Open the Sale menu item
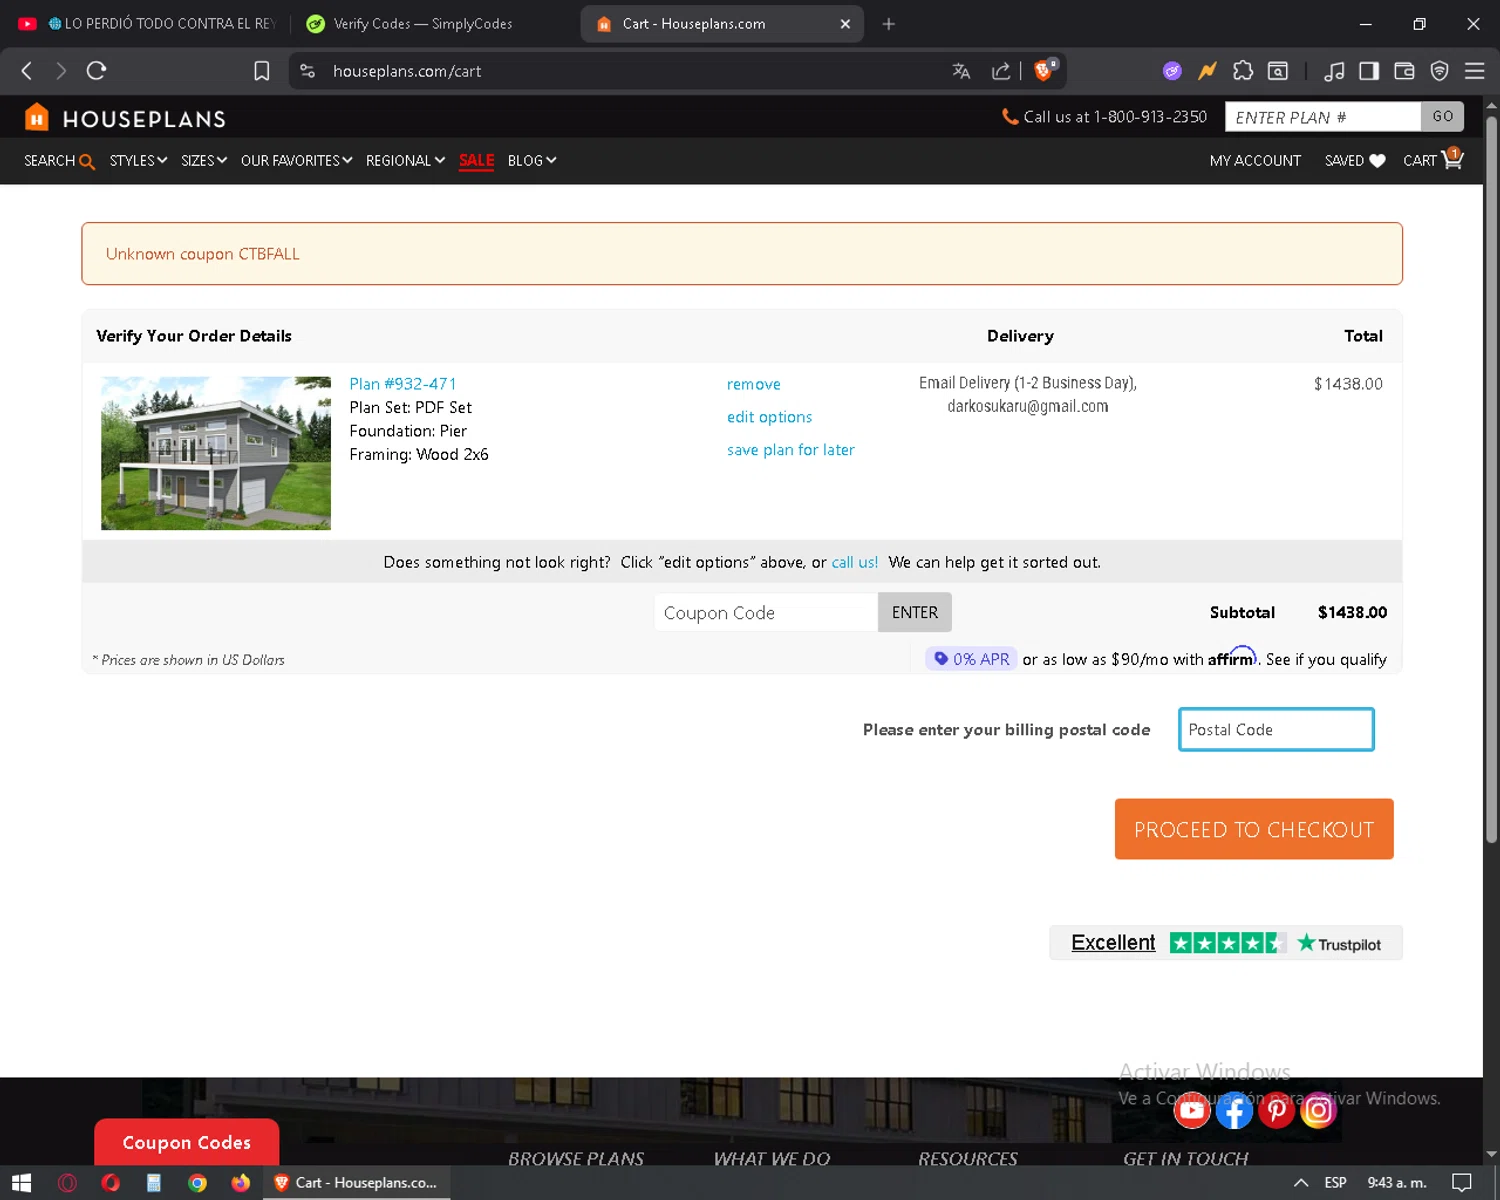 tap(476, 161)
